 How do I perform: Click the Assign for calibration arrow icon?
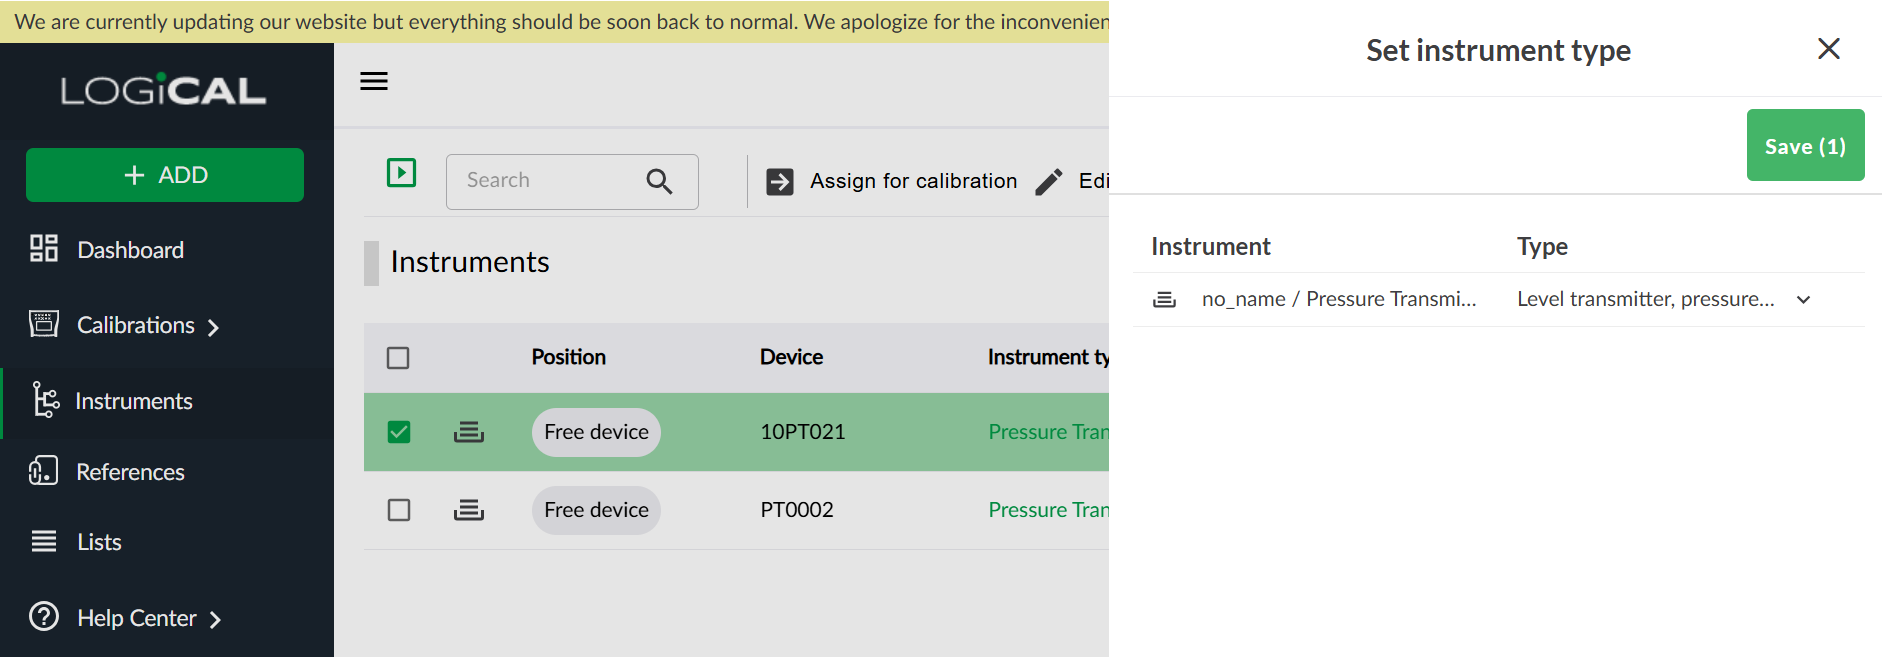(x=780, y=181)
